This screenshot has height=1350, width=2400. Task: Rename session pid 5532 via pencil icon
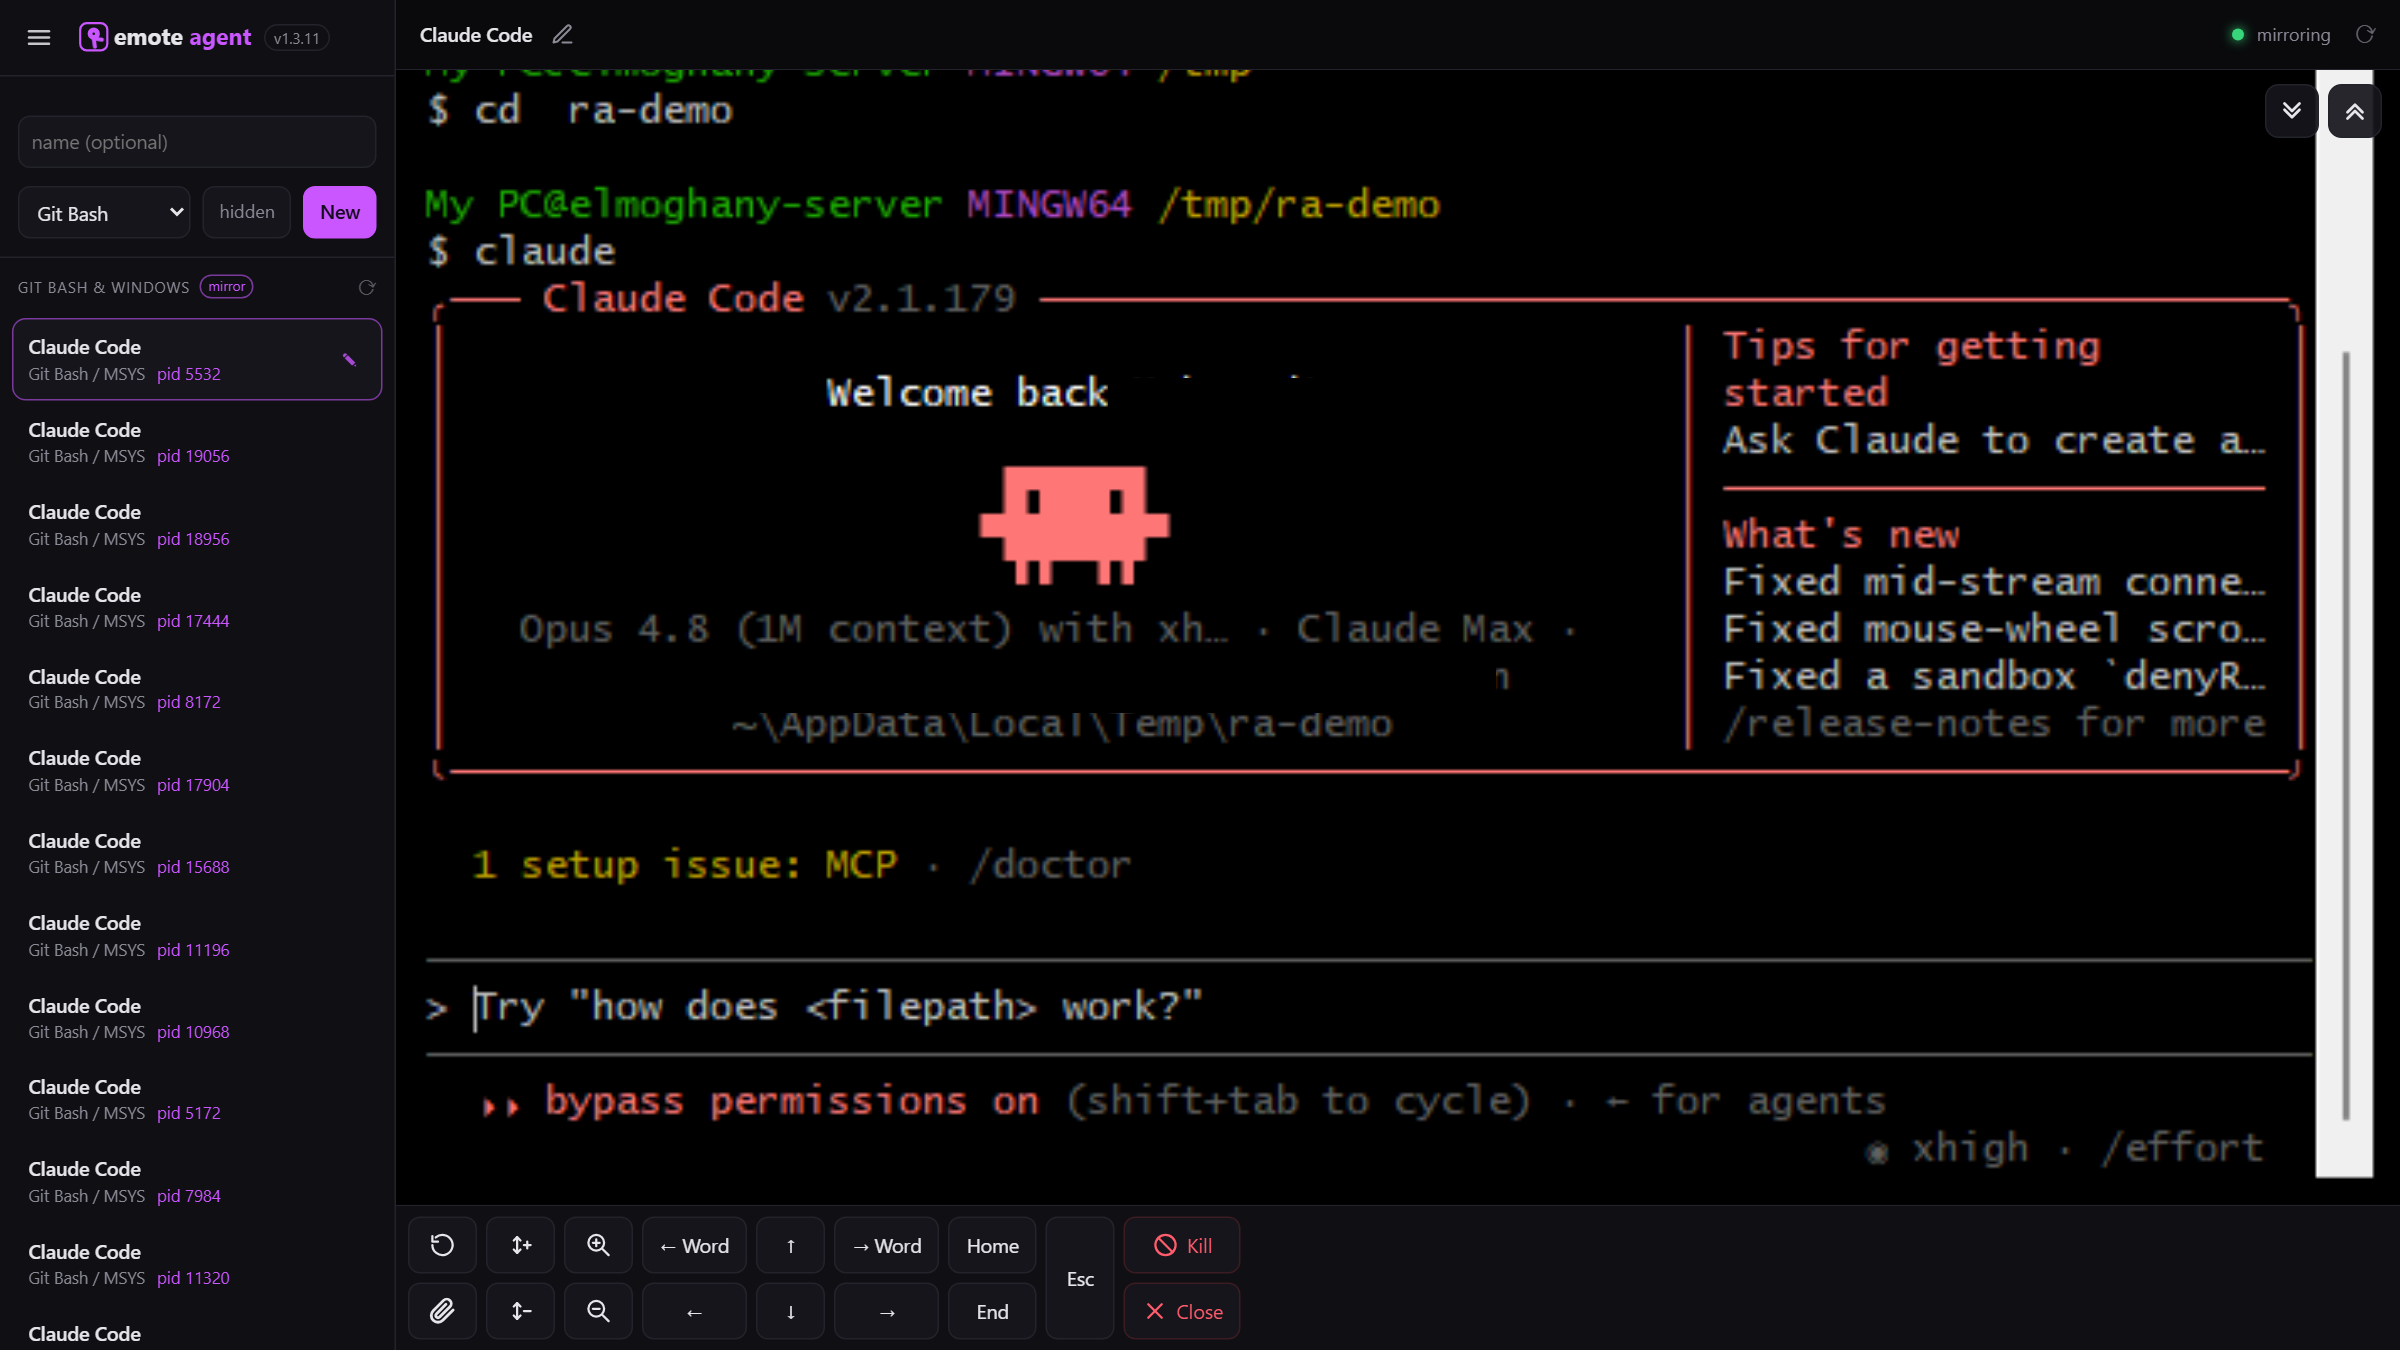349,360
